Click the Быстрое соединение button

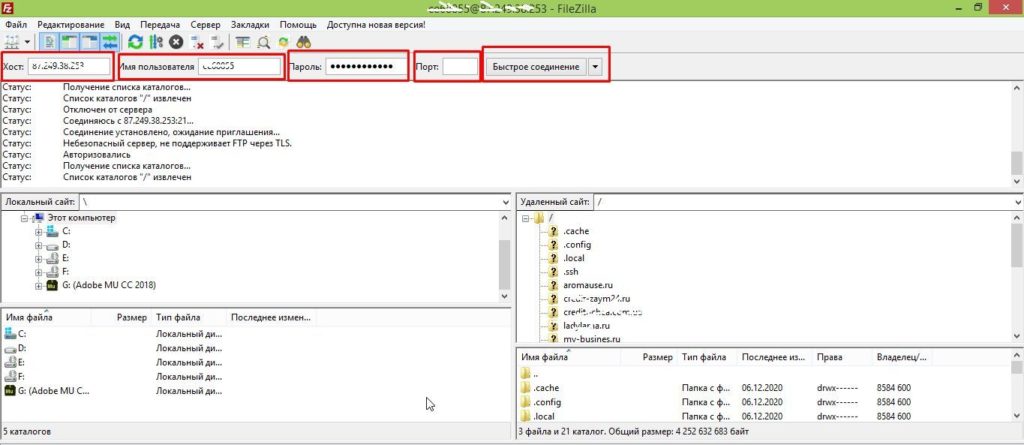coord(533,66)
